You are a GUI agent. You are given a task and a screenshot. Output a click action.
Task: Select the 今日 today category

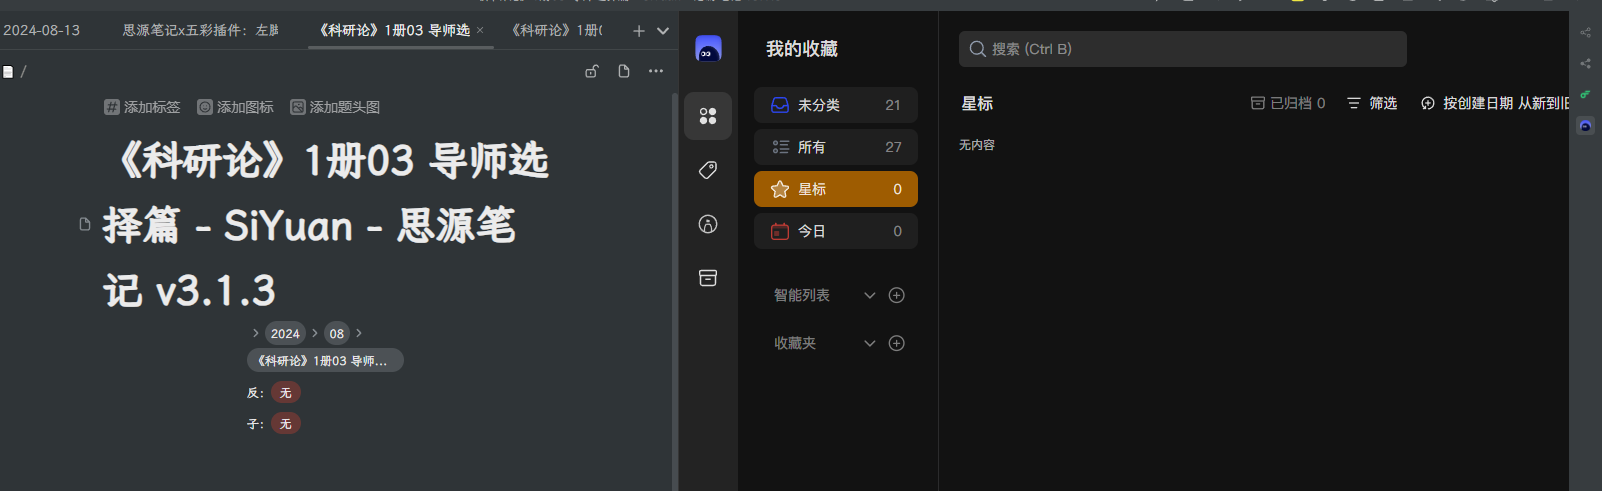(836, 231)
